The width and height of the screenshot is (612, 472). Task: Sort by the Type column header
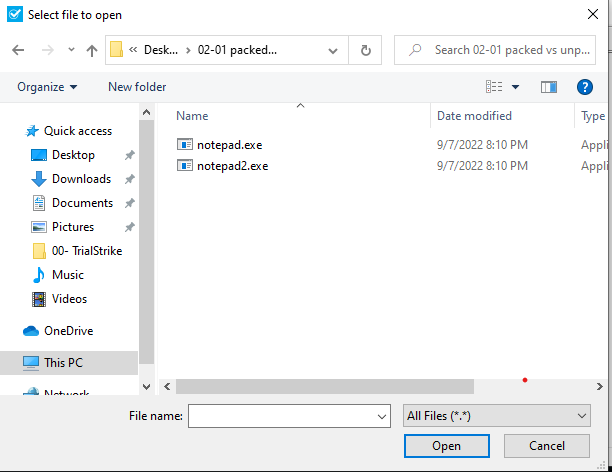click(x=592, y=116)
